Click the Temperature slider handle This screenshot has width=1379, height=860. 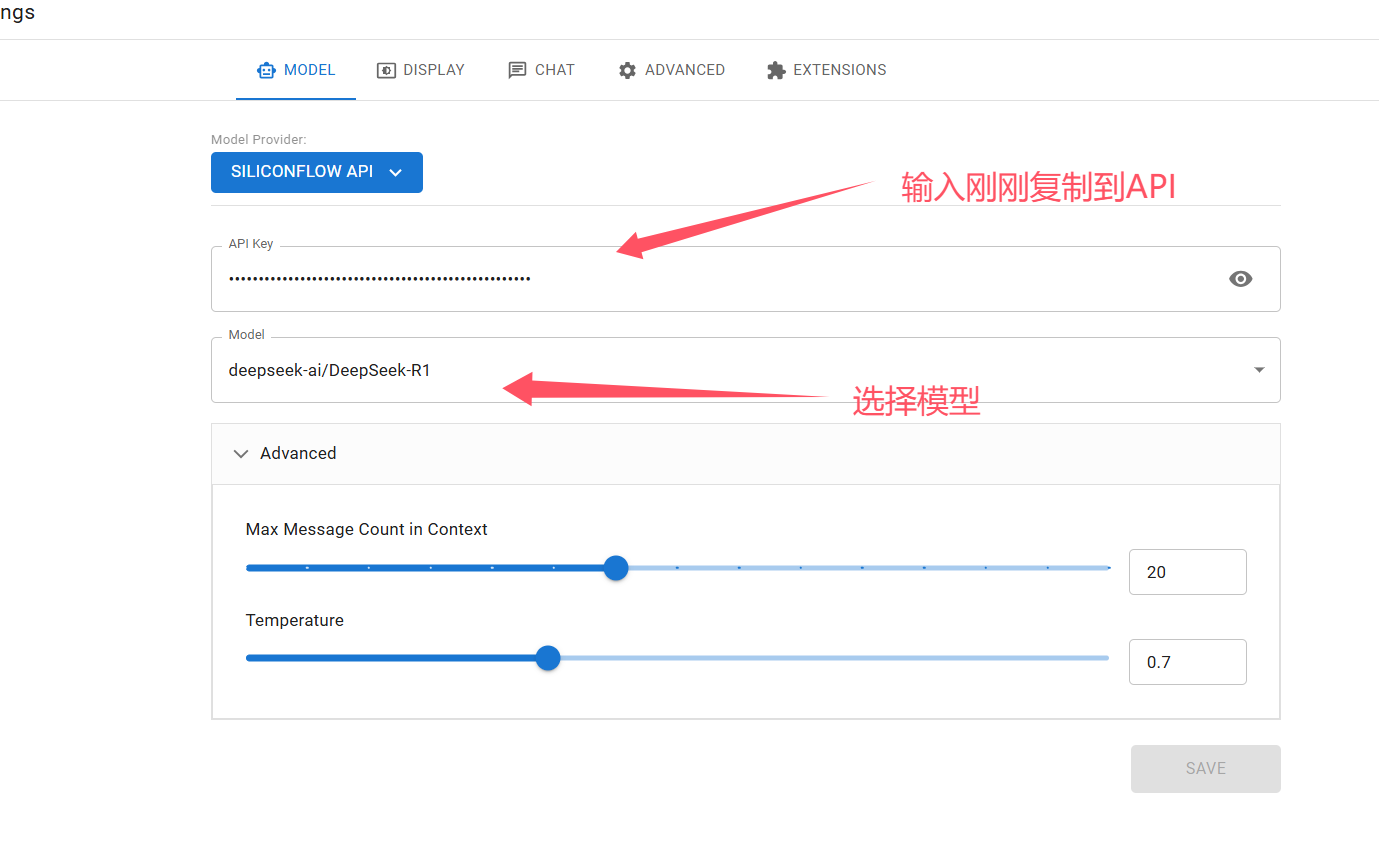pos(547,658)
